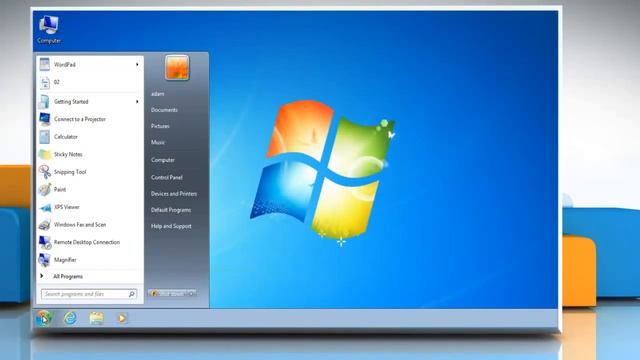The height and width of the screenshot is (360, 640).
Task: Open Default Programs
Action: (x=171, y=210)
